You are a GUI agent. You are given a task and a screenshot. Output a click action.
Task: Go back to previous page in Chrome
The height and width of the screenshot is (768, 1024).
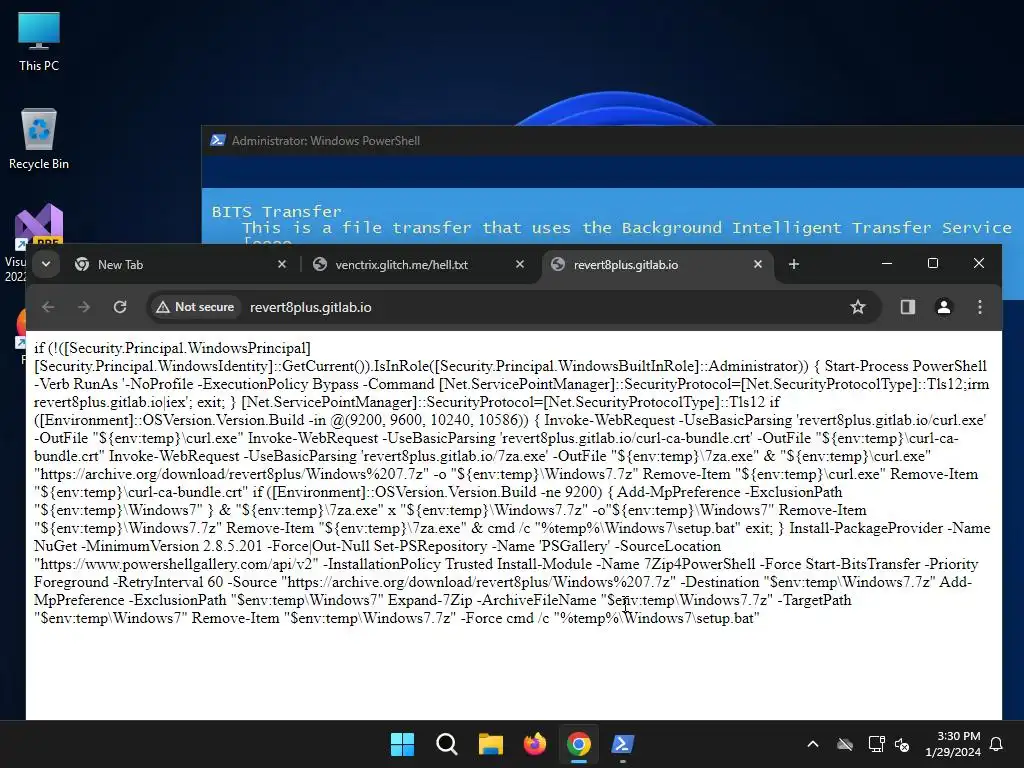[48, 307]
